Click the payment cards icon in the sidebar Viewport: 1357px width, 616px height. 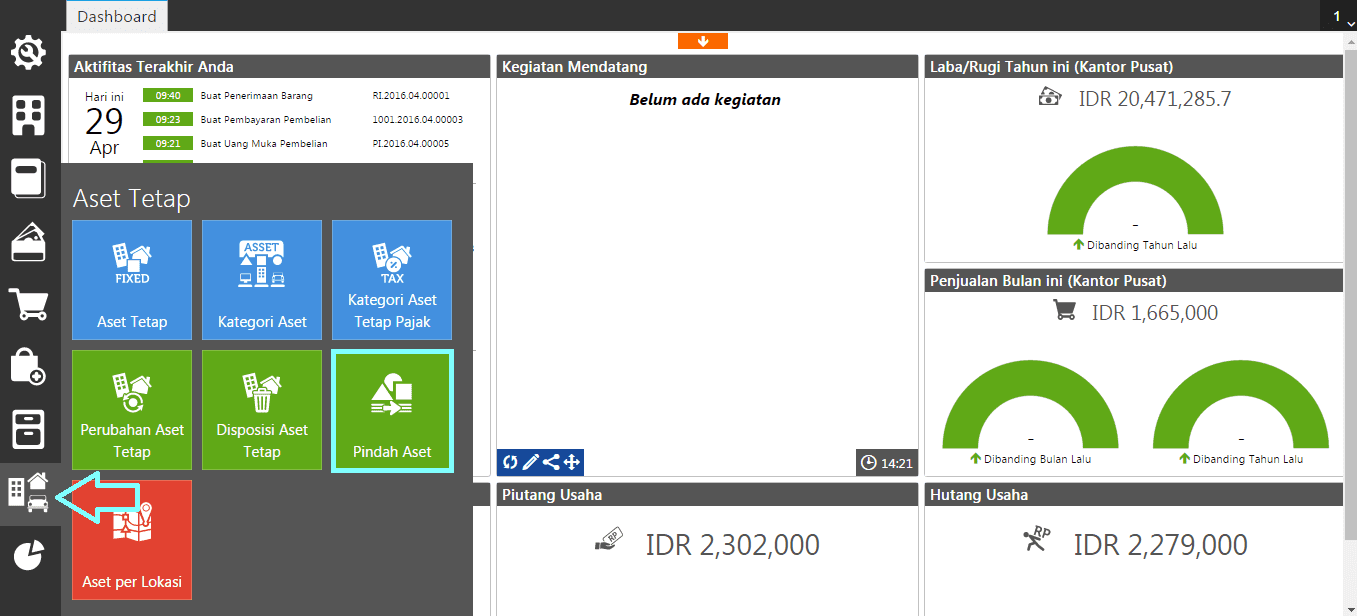click(x=29, y=241)
